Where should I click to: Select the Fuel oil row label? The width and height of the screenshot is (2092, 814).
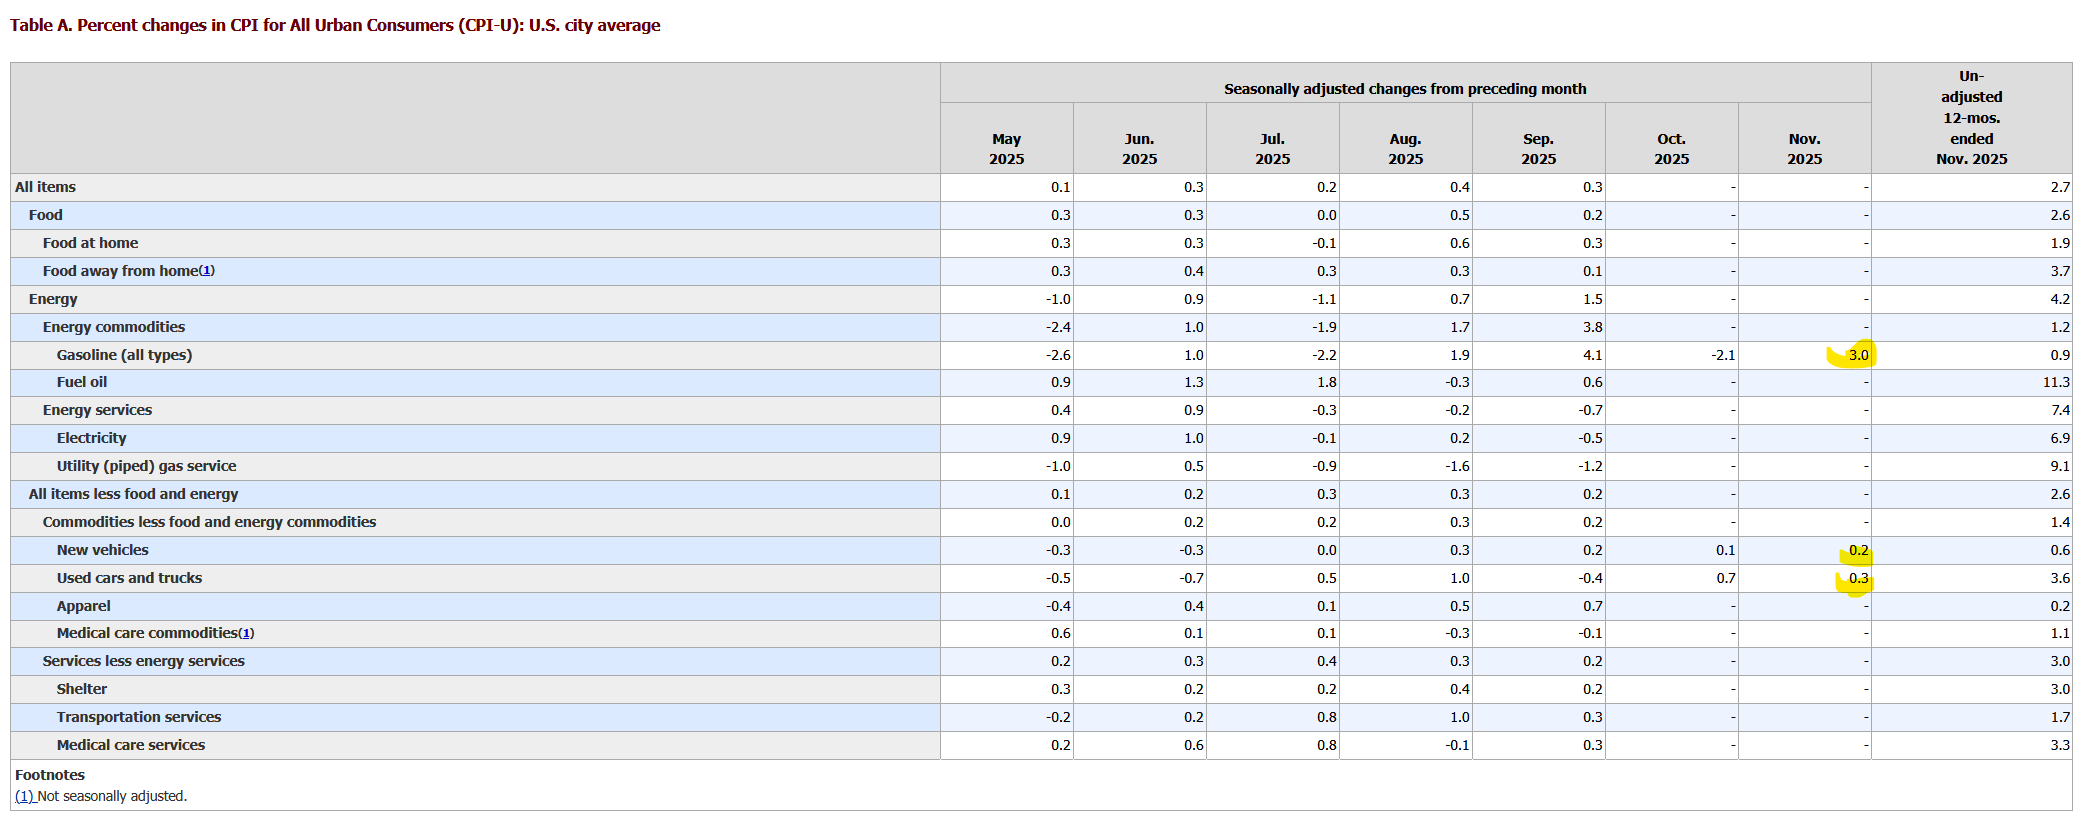(82, 382)
